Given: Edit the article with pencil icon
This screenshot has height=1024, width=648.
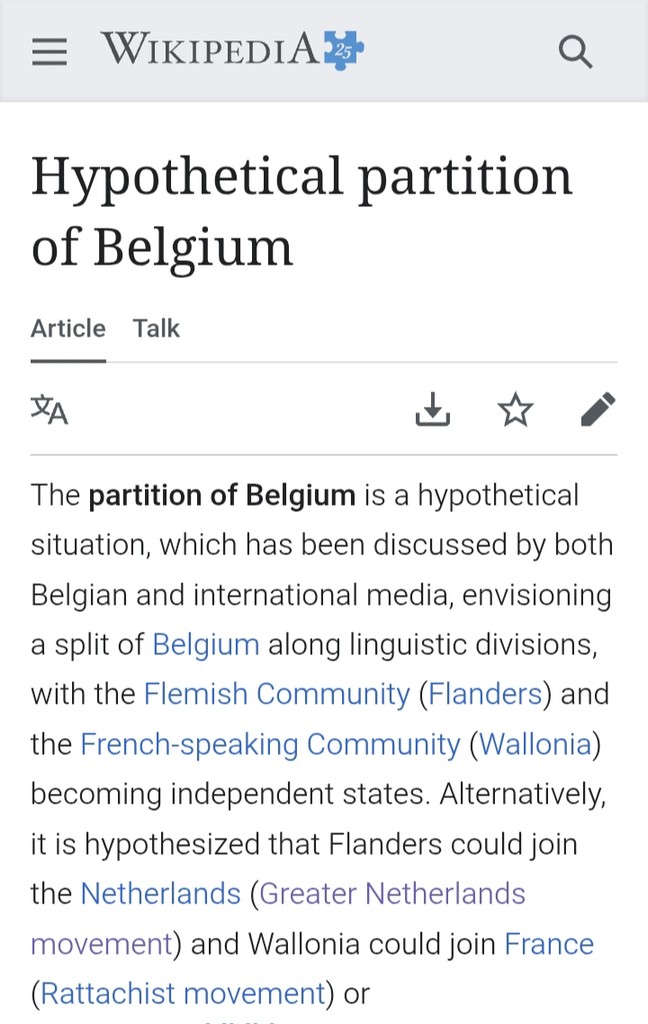Looking at the screenshot, I should 598,409.
